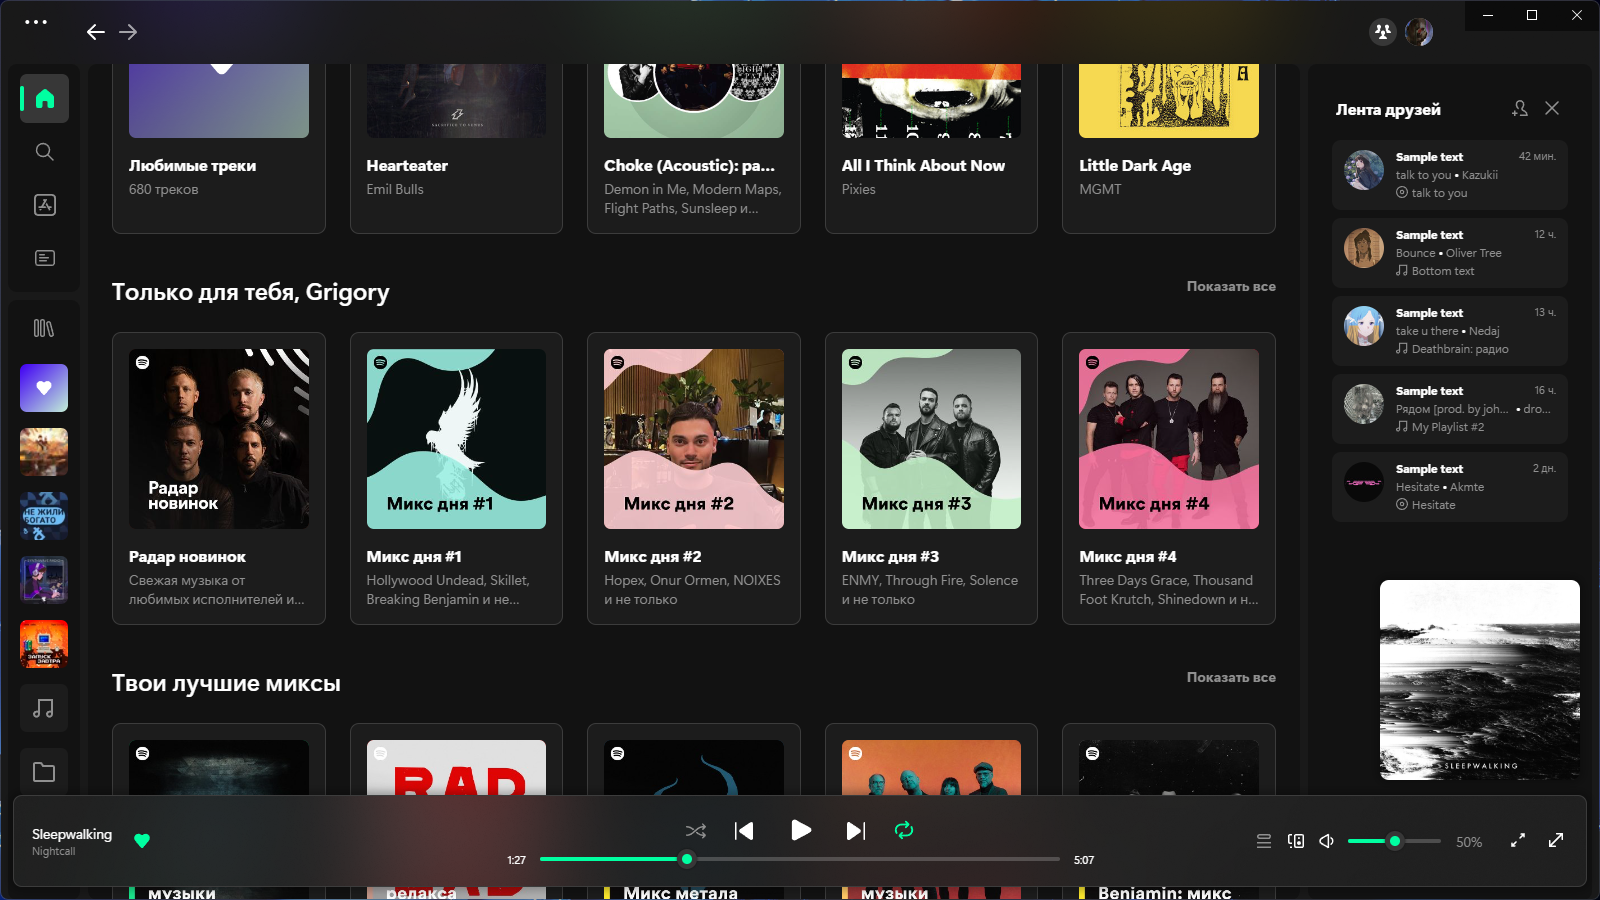
Task: Open the Hearteater album card
Action: [x=456, y=148]
